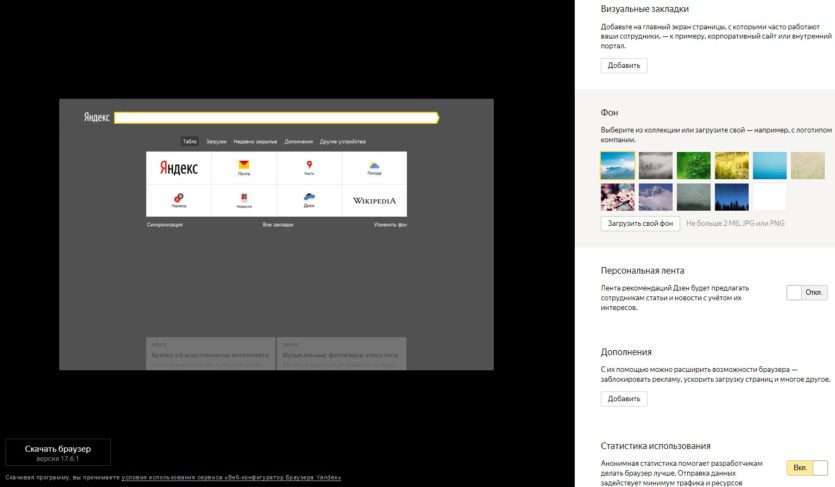
Task: Select the pink blossom flowers background
Action: (618, 197)
